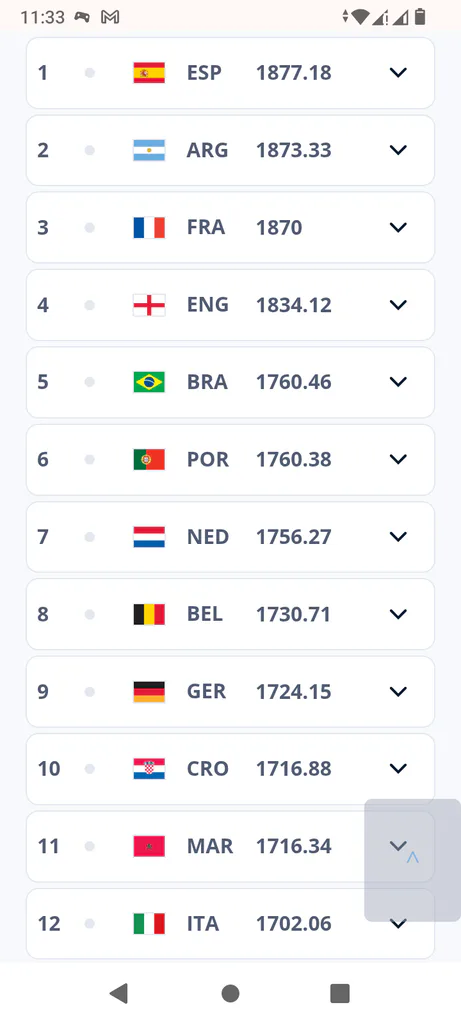Tap the Italy flag icon
Viewport: 461px width, 1024px height.
point(149,923)
